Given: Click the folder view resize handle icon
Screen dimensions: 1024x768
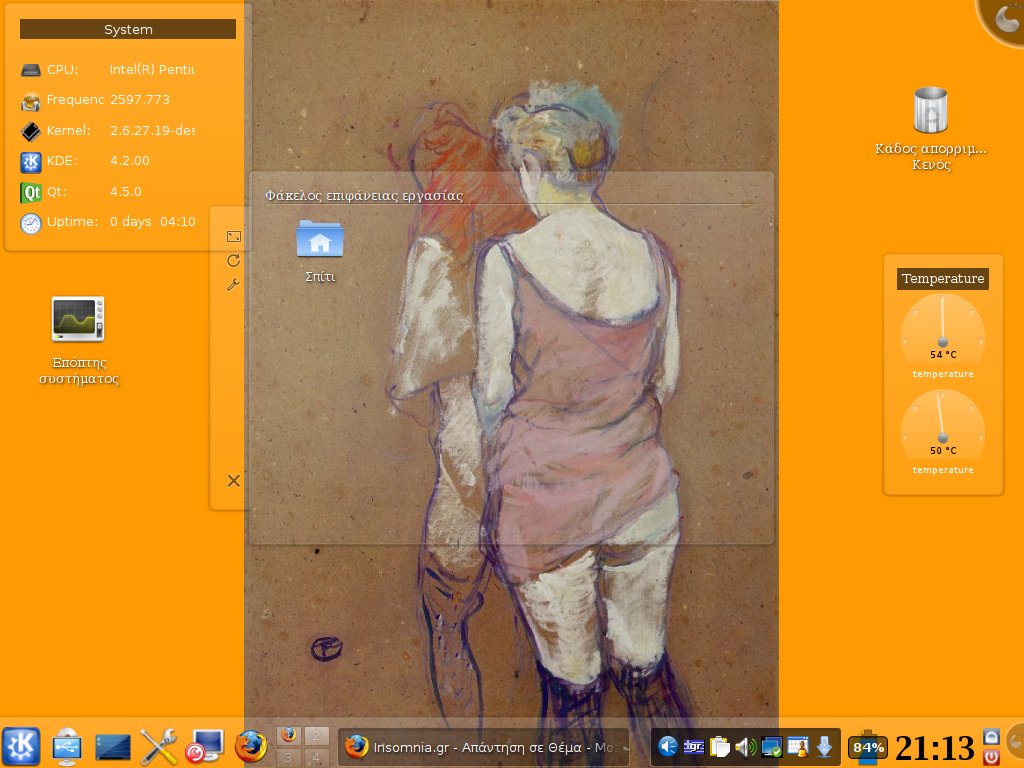Looking at the screenshot, I should tap(233, 236).
